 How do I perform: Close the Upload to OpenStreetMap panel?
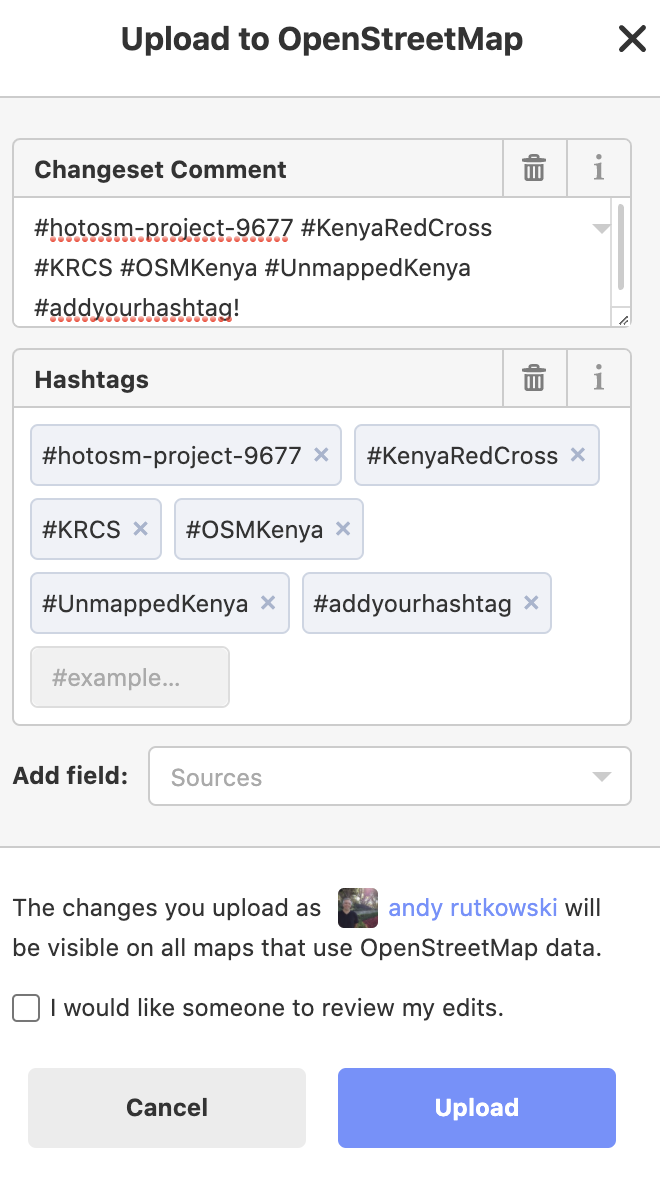coord(632,39)
